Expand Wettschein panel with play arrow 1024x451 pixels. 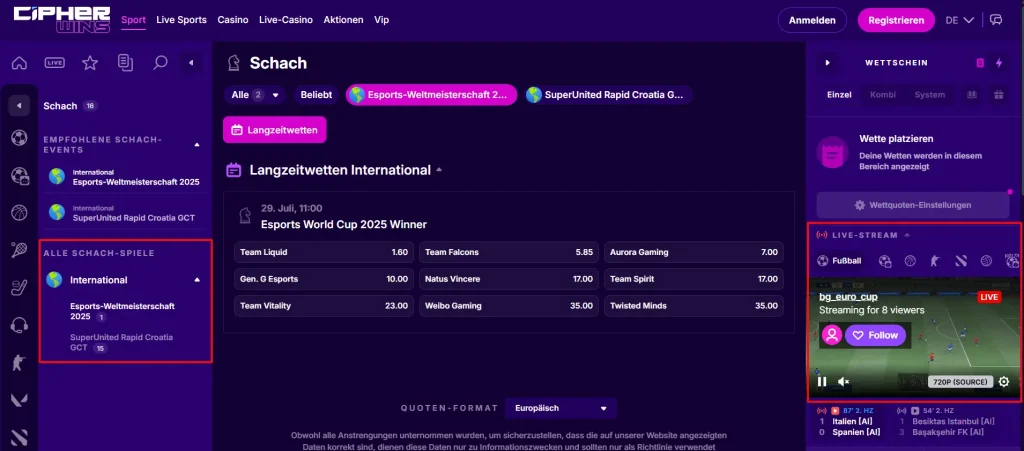tap(827, 63)
